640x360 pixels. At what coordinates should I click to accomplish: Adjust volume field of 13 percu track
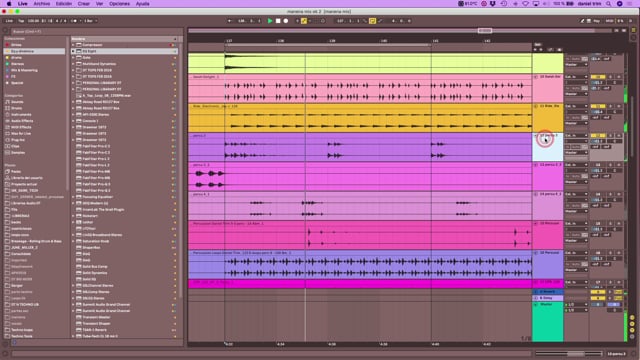coord(598,170)
